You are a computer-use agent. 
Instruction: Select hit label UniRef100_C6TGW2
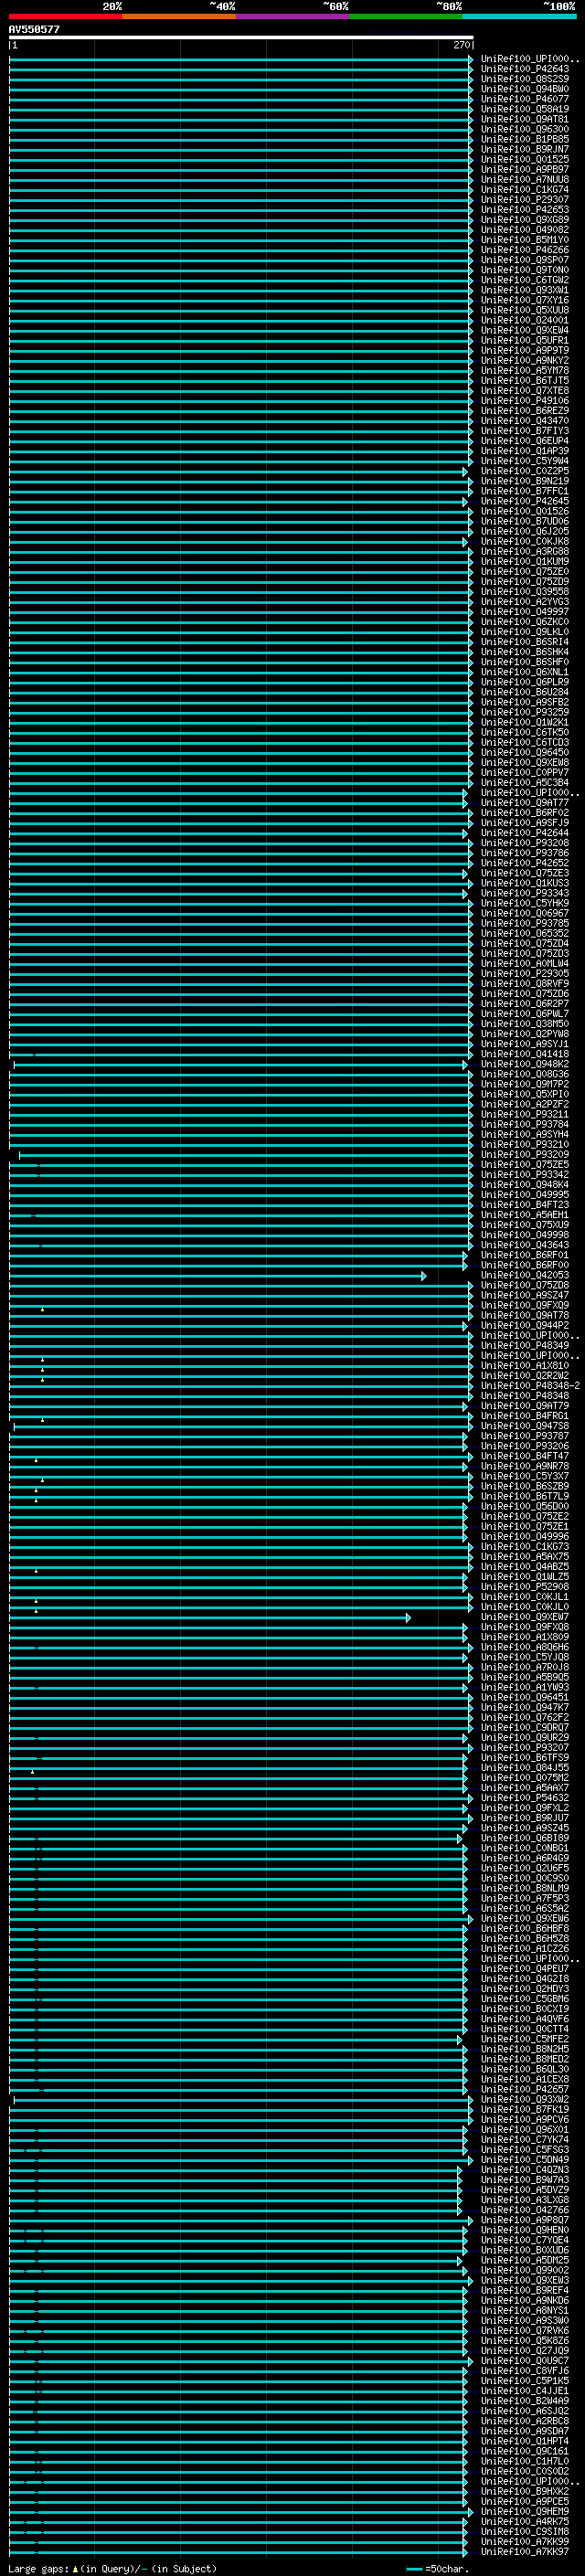pyautogui.click(x=525, y=280)
